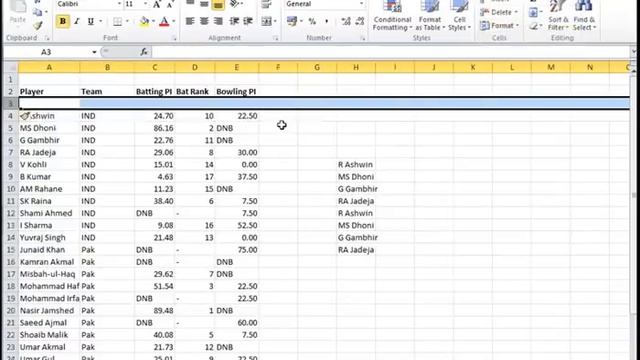Screen dimensions: 640x360
Task: Open Format as Table gallery
Action: 430,16
